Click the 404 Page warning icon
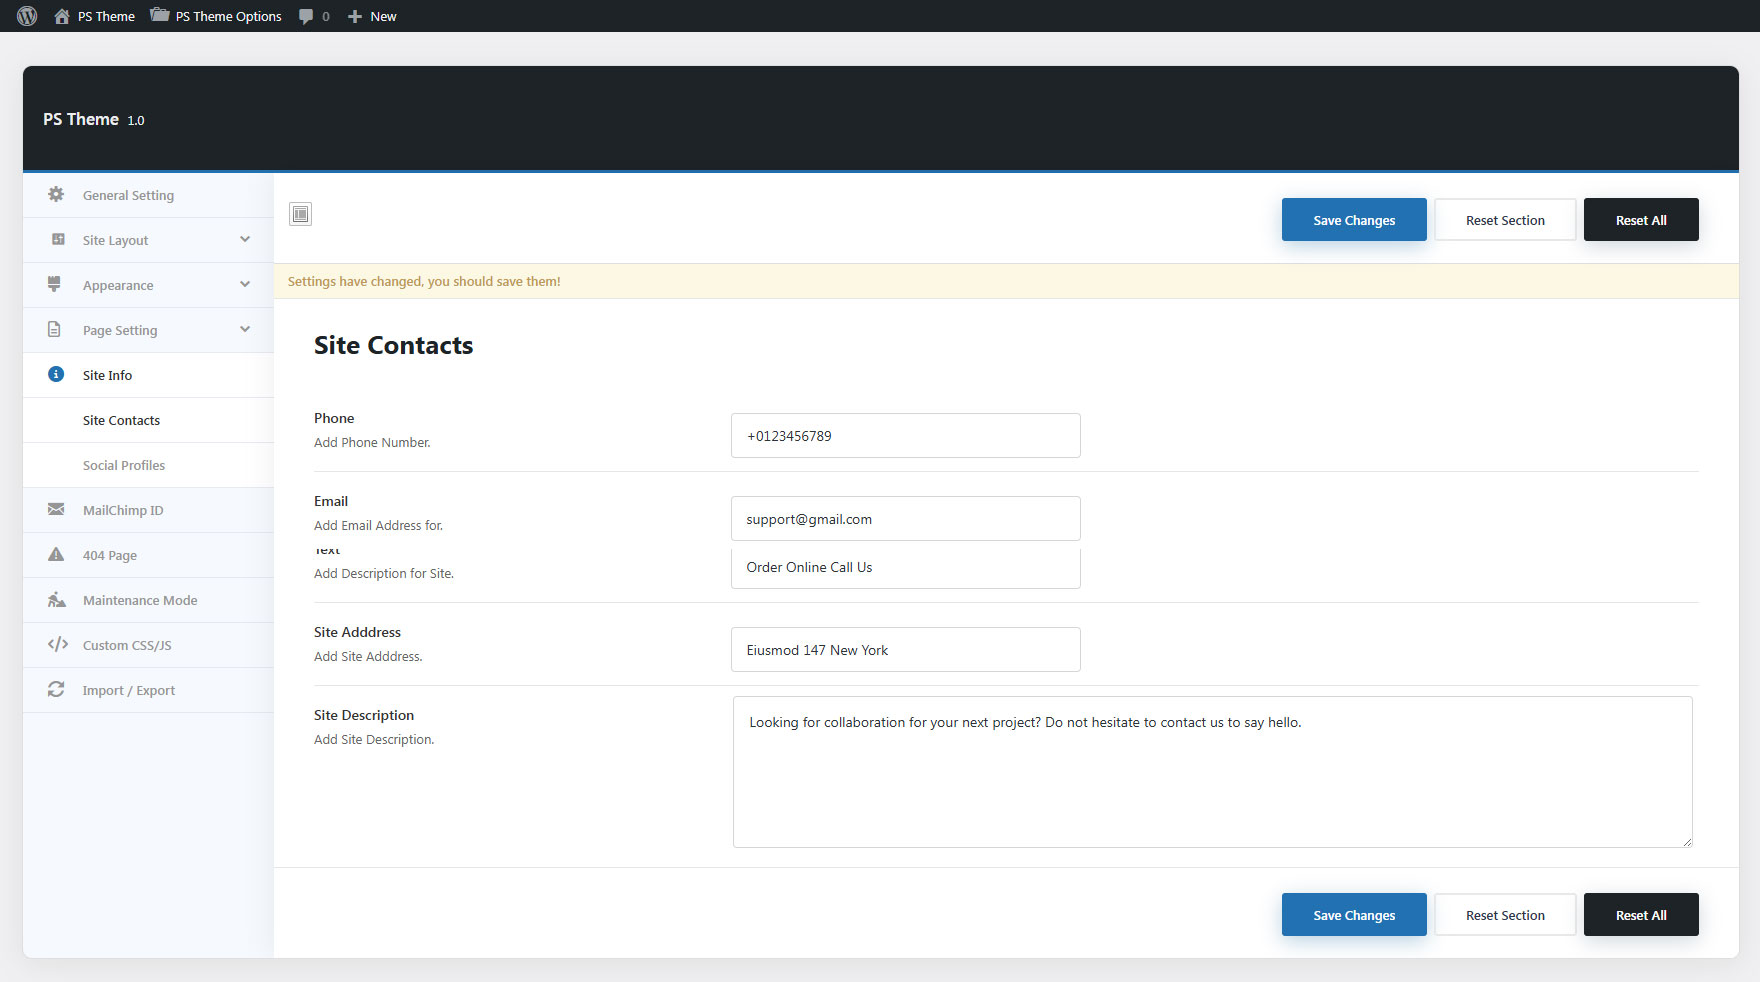Screen dimensions: 1760x982 click(56, 555)
